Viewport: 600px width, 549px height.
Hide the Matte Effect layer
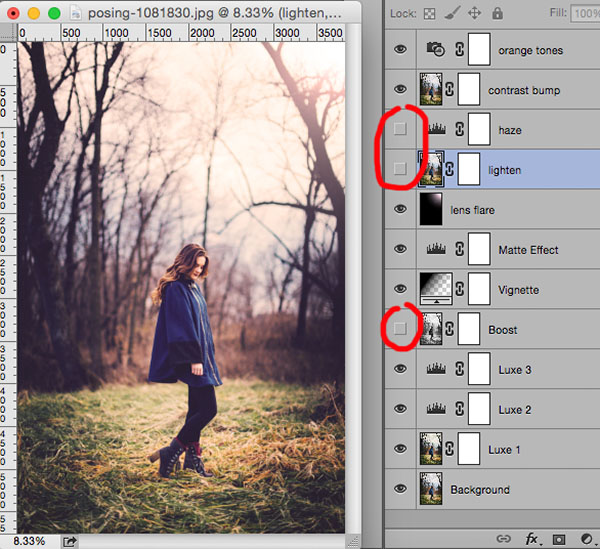(400, 249)
